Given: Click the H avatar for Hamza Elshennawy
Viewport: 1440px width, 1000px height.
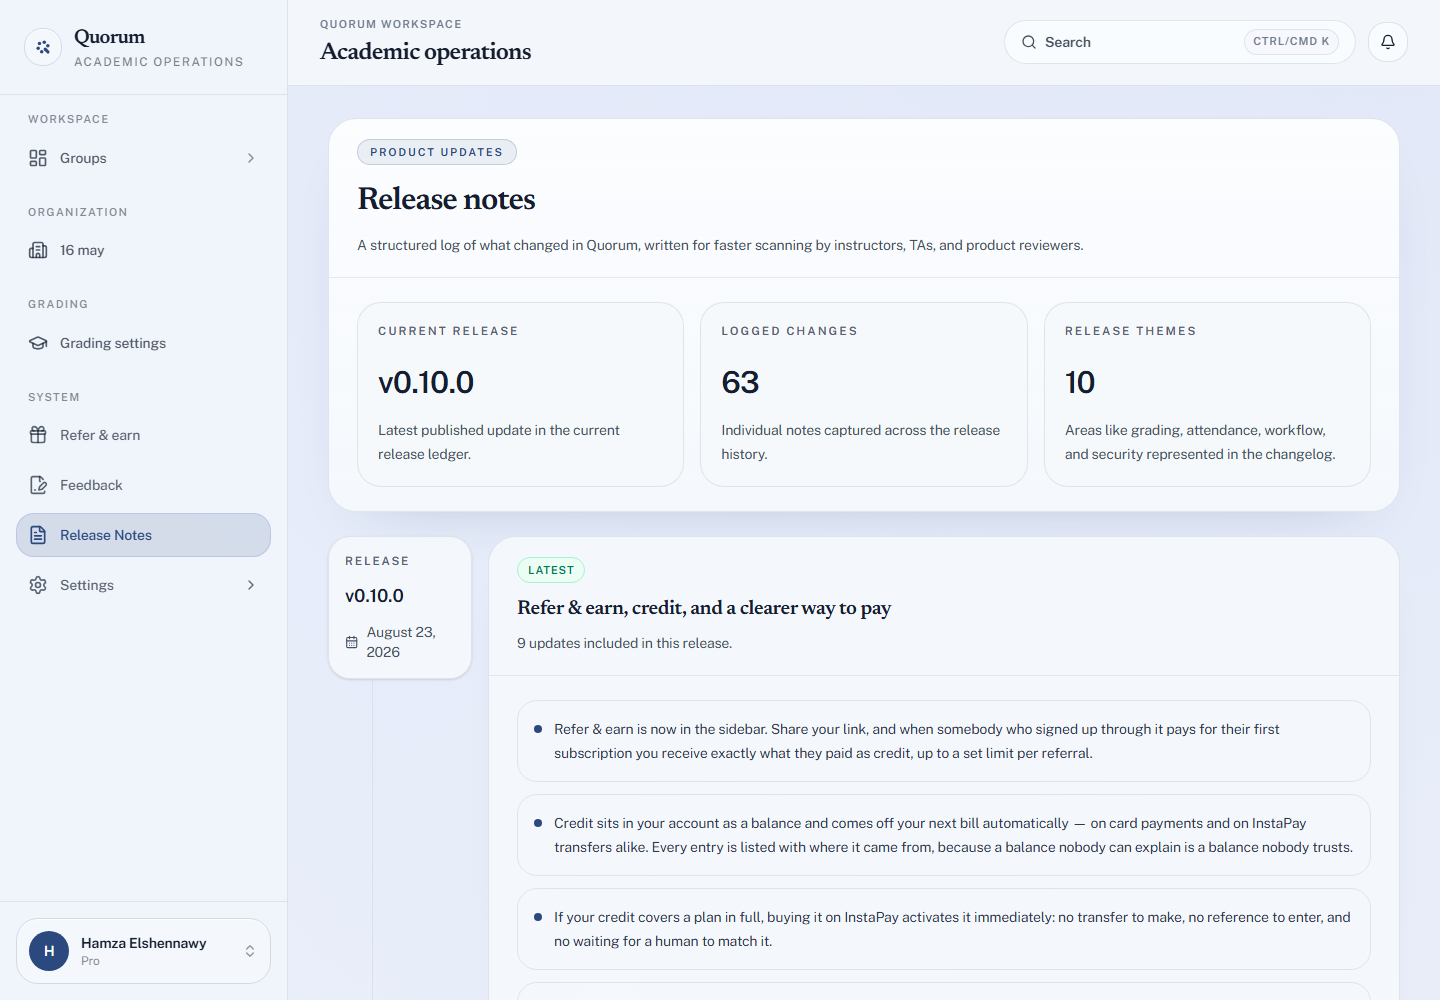Looking at the screenshot, I should 49,951.
